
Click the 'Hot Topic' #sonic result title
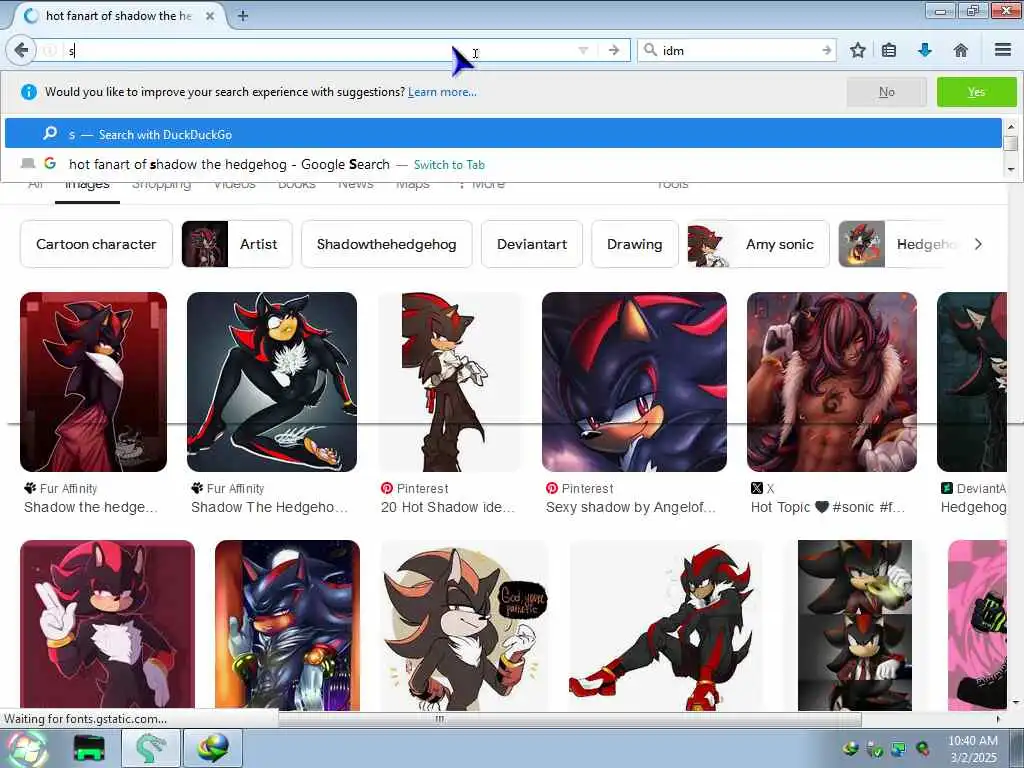pos(827,507)
